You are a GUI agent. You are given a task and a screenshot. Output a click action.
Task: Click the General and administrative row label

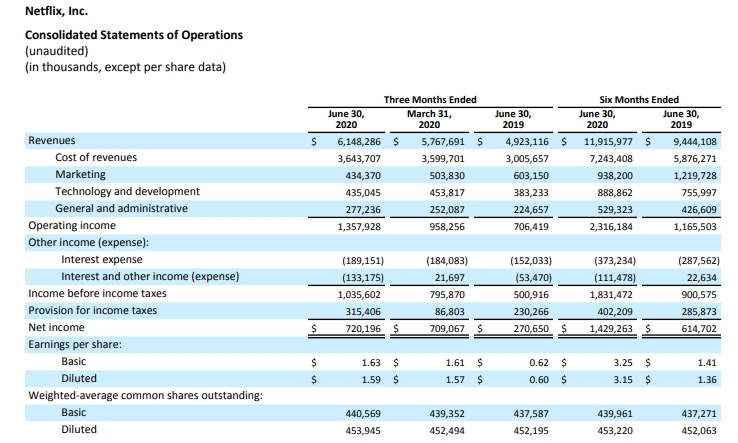coord(121,209)
